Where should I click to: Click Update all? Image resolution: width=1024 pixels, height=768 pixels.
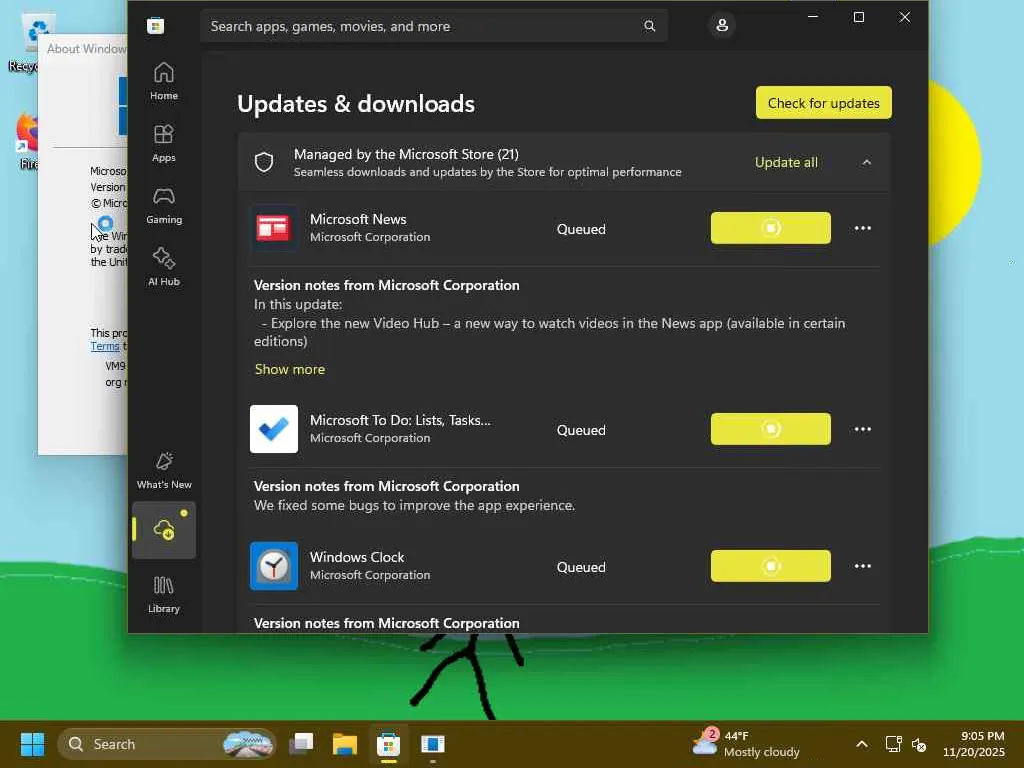(x=786, y=162)
